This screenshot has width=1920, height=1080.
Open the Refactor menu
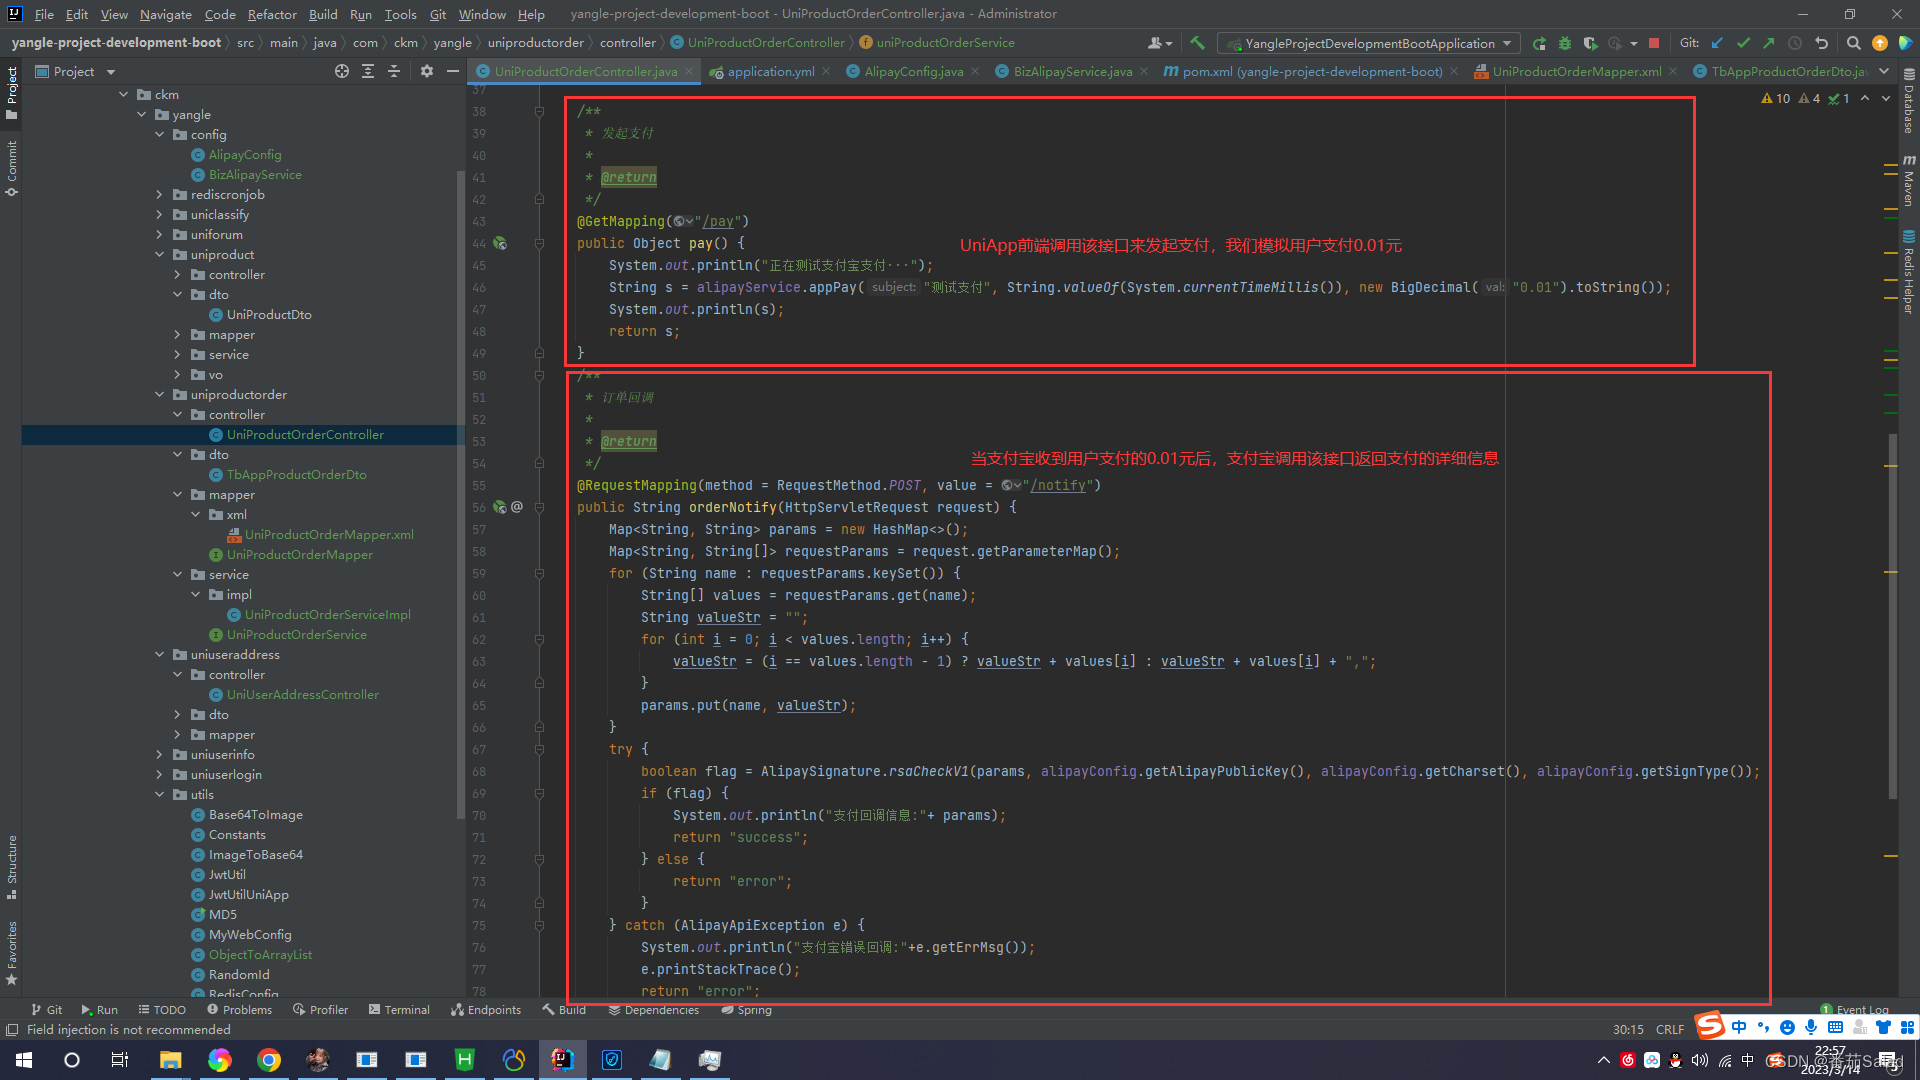pyautogui.click(x=272, y=14)
